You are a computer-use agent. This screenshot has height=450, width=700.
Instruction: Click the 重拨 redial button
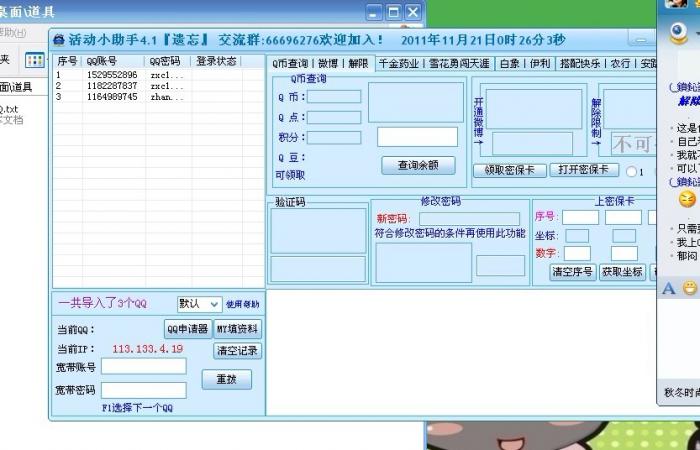point(227,379)
